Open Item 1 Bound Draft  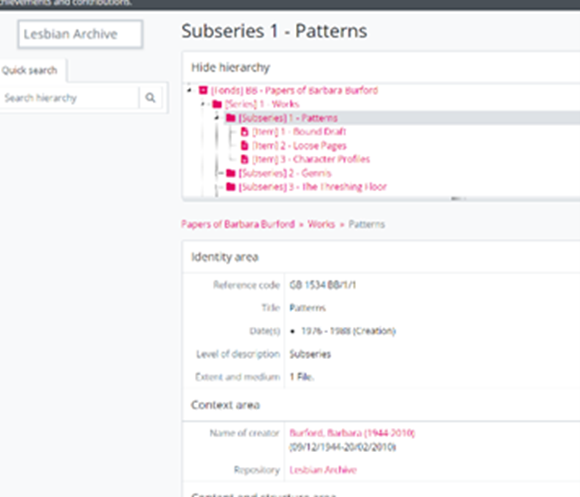click(299, 132)
